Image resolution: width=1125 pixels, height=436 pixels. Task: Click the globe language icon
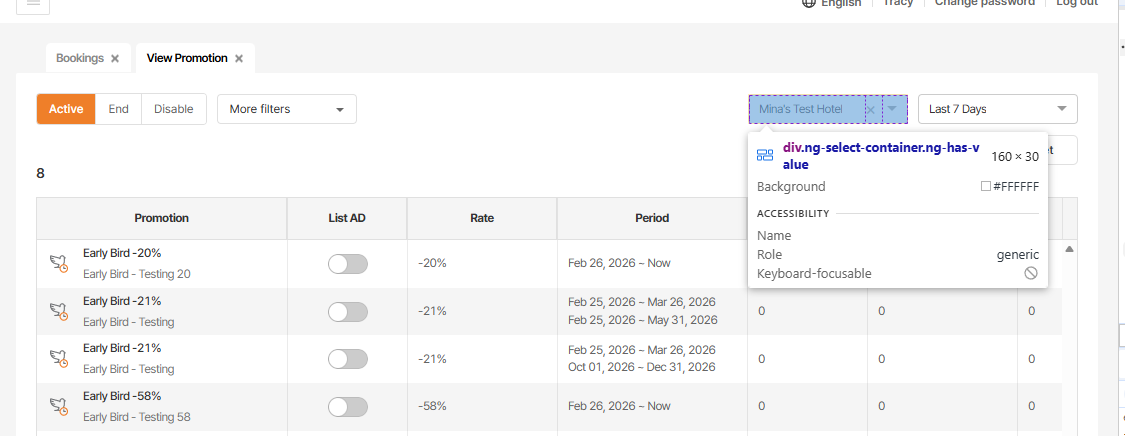[x=809, y=3]
